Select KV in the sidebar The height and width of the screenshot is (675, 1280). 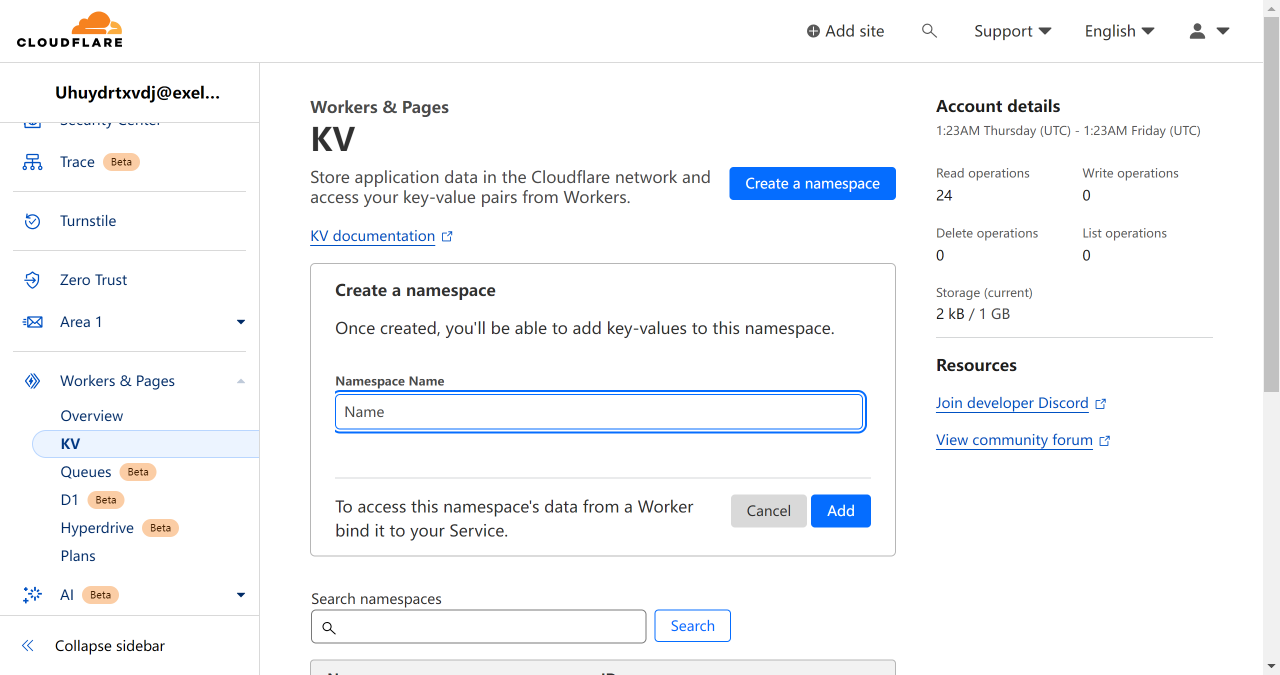coord(146,444)
